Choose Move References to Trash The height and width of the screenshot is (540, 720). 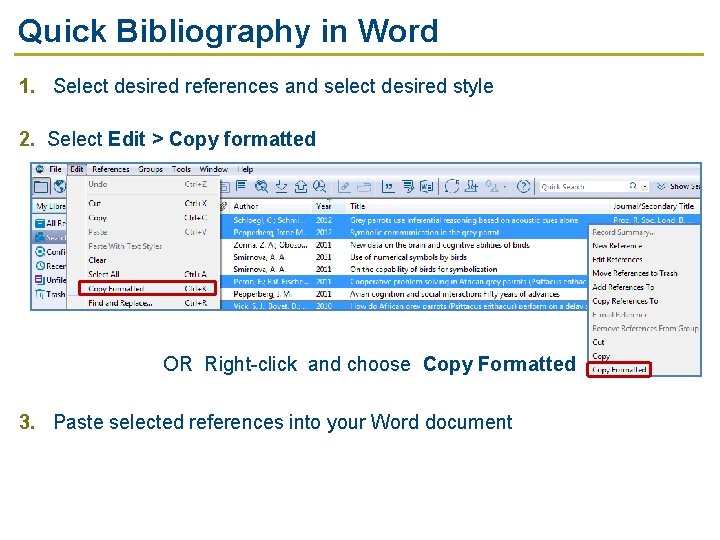pos(645,273)
